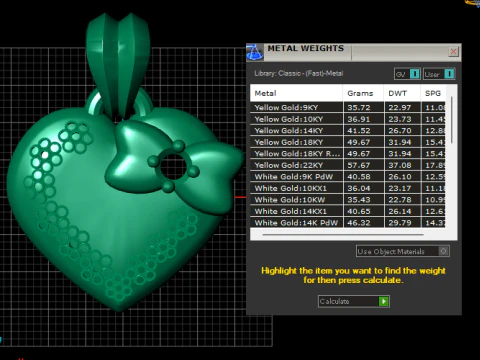Click the 22.97 DWT value
This screenshot has height=360, width=480.
[x=400, y=108]
